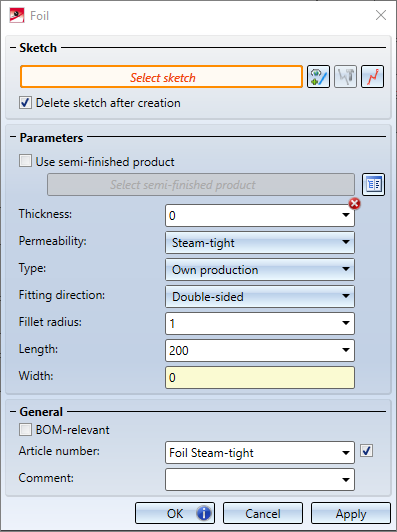This screenshot has height=532, width=397.
Task: Click the red error icon by Thickness
Action: (x=355, y=204)
